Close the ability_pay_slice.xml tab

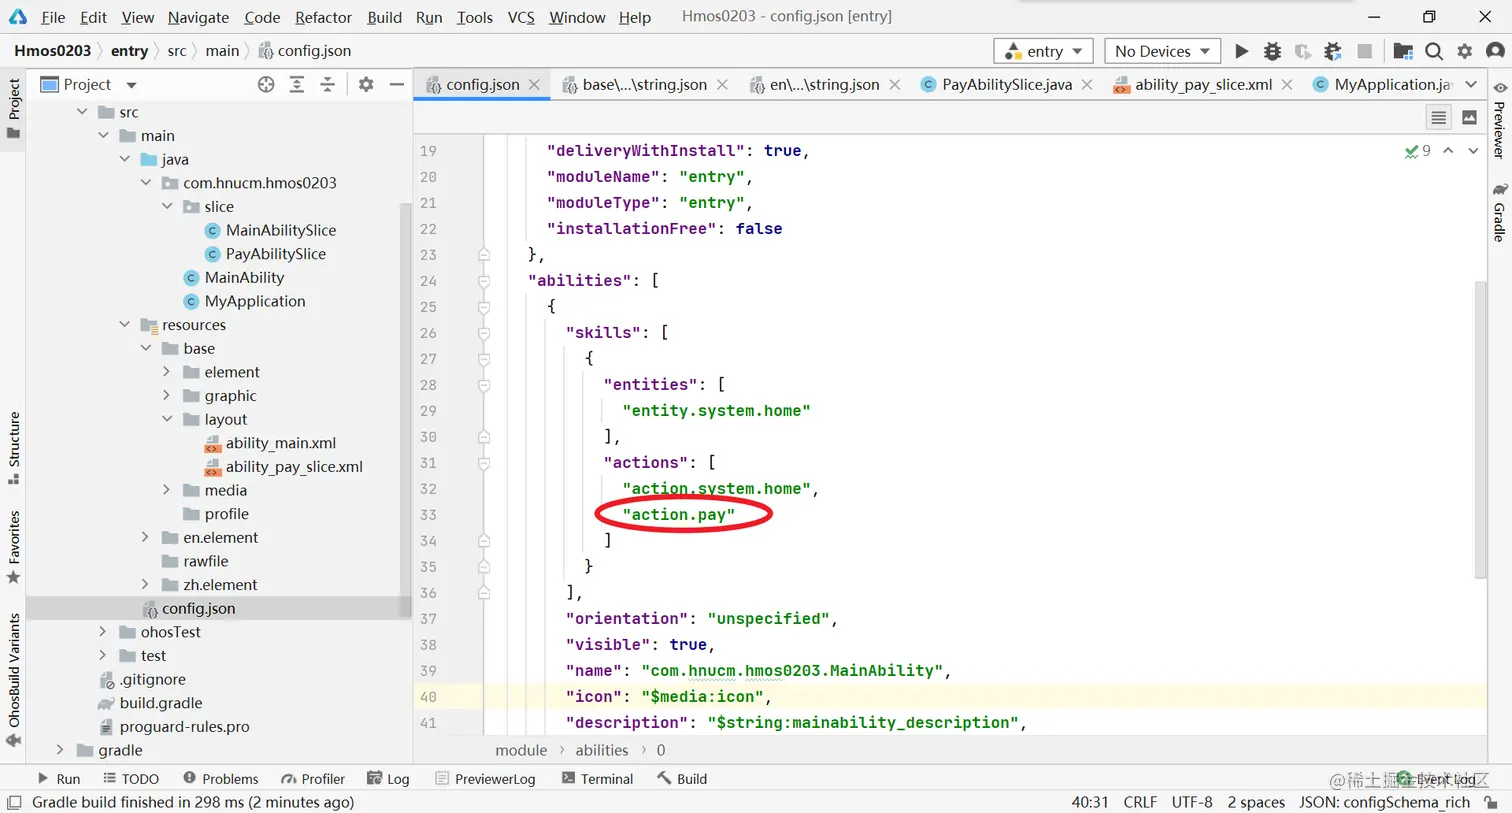click(x=1287, y=85)
